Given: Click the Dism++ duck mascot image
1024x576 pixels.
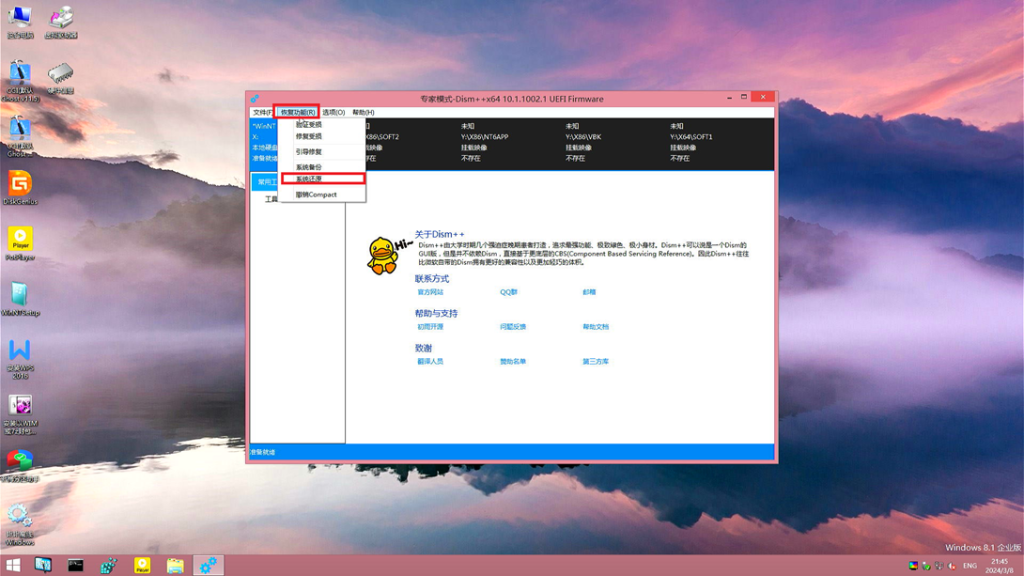Looking at the screenshot, I should click(x=383, y=255).
